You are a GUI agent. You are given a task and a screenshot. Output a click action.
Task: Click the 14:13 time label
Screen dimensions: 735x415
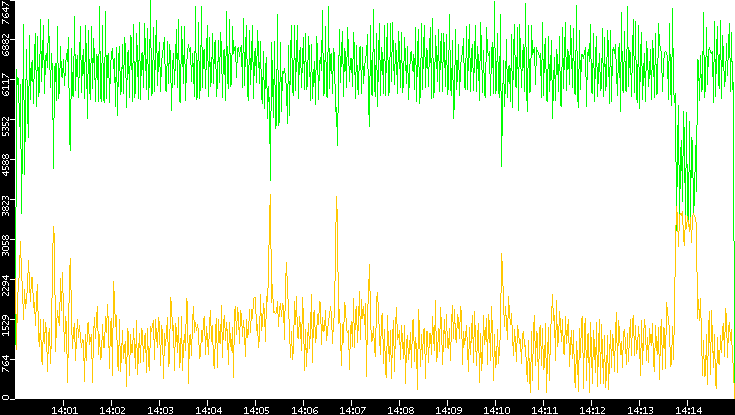pos(641,409)
